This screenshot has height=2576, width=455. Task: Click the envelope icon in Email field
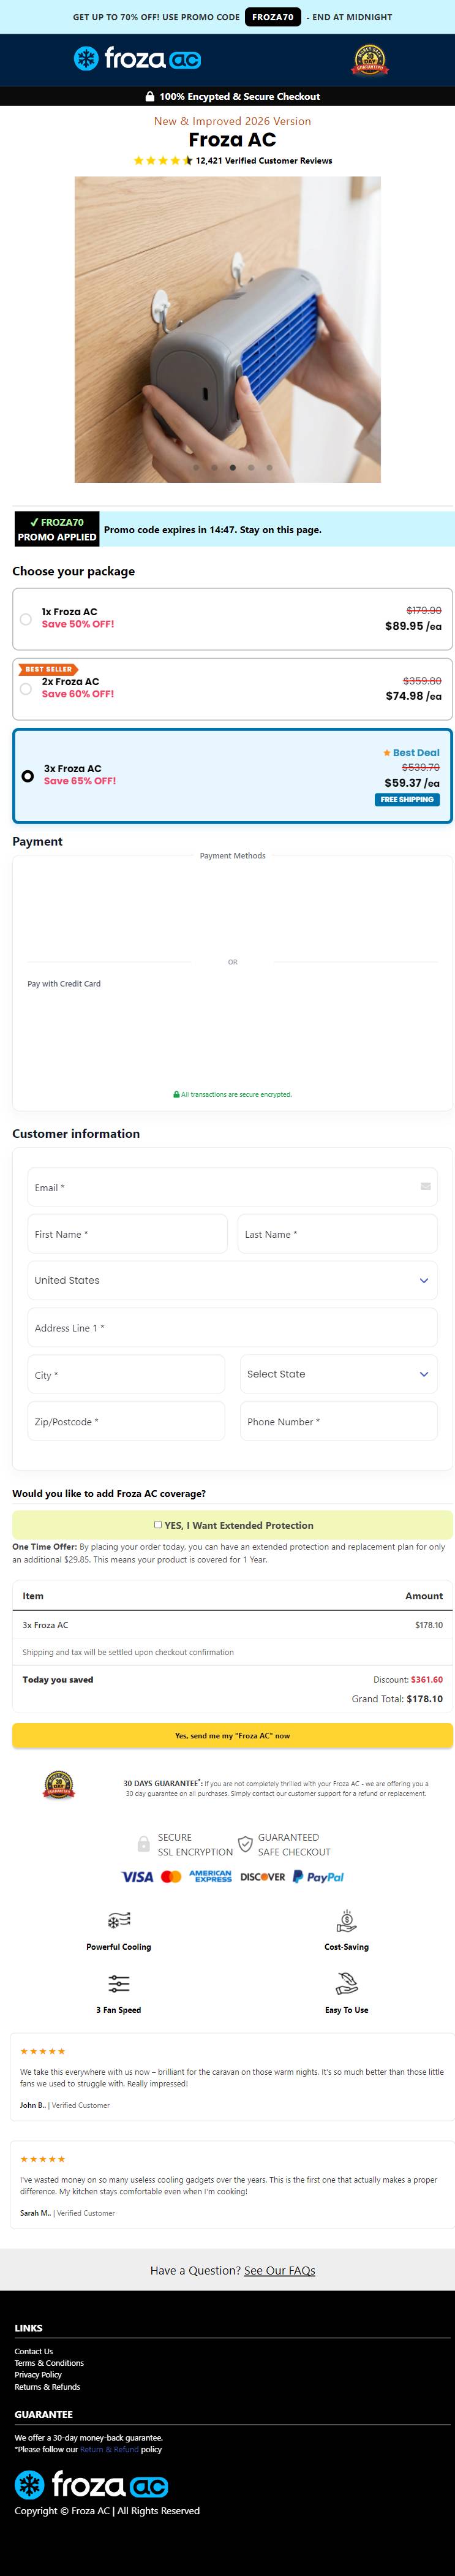click(425, 1187)
